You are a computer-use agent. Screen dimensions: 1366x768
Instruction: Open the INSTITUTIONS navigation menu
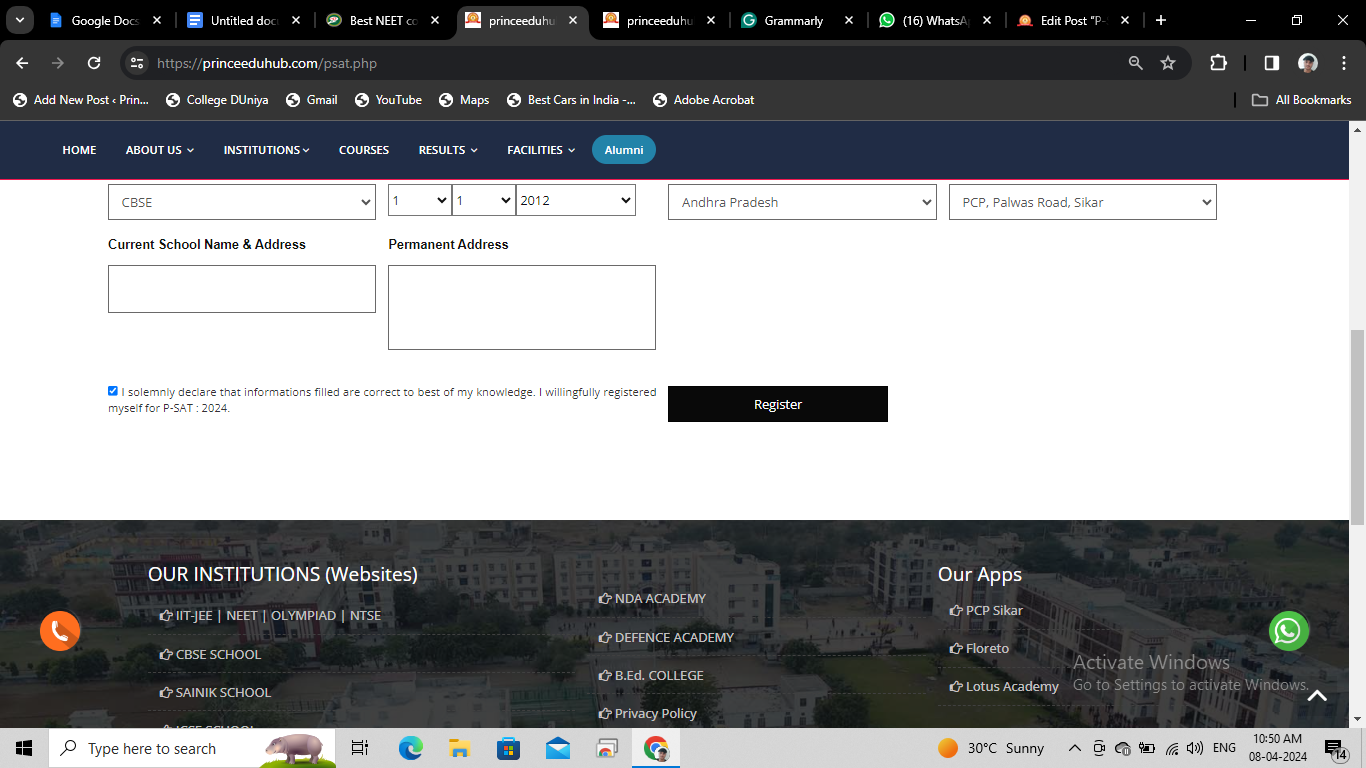pos(265,149)
